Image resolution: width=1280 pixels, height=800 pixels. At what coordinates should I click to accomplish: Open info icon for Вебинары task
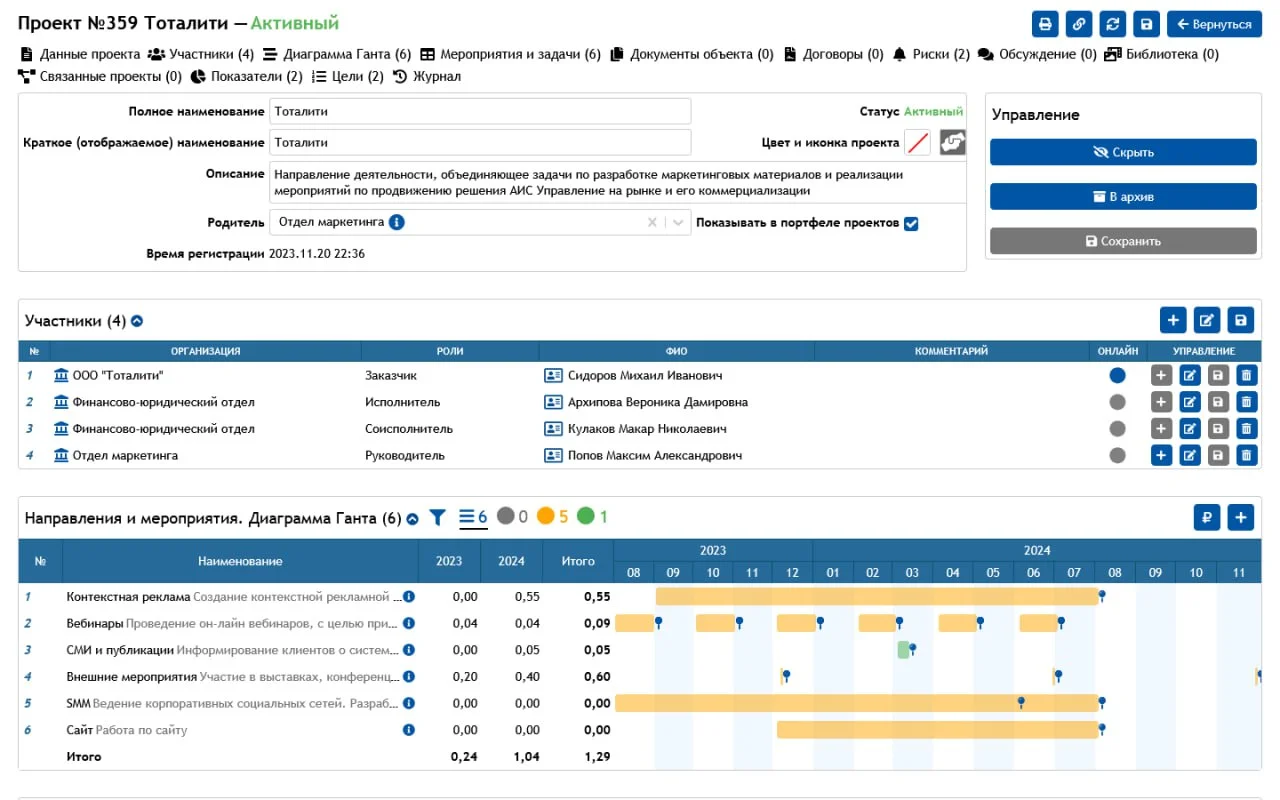pyautogui.click(x=408, y=623)
